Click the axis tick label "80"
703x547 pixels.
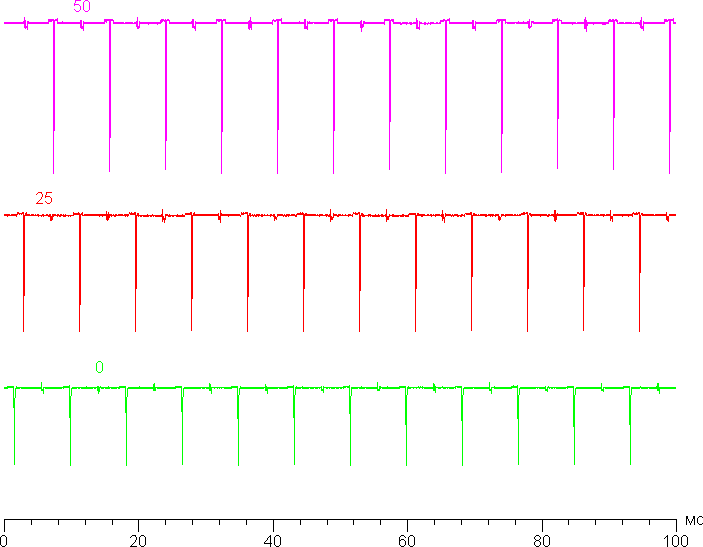coord(542,540)
